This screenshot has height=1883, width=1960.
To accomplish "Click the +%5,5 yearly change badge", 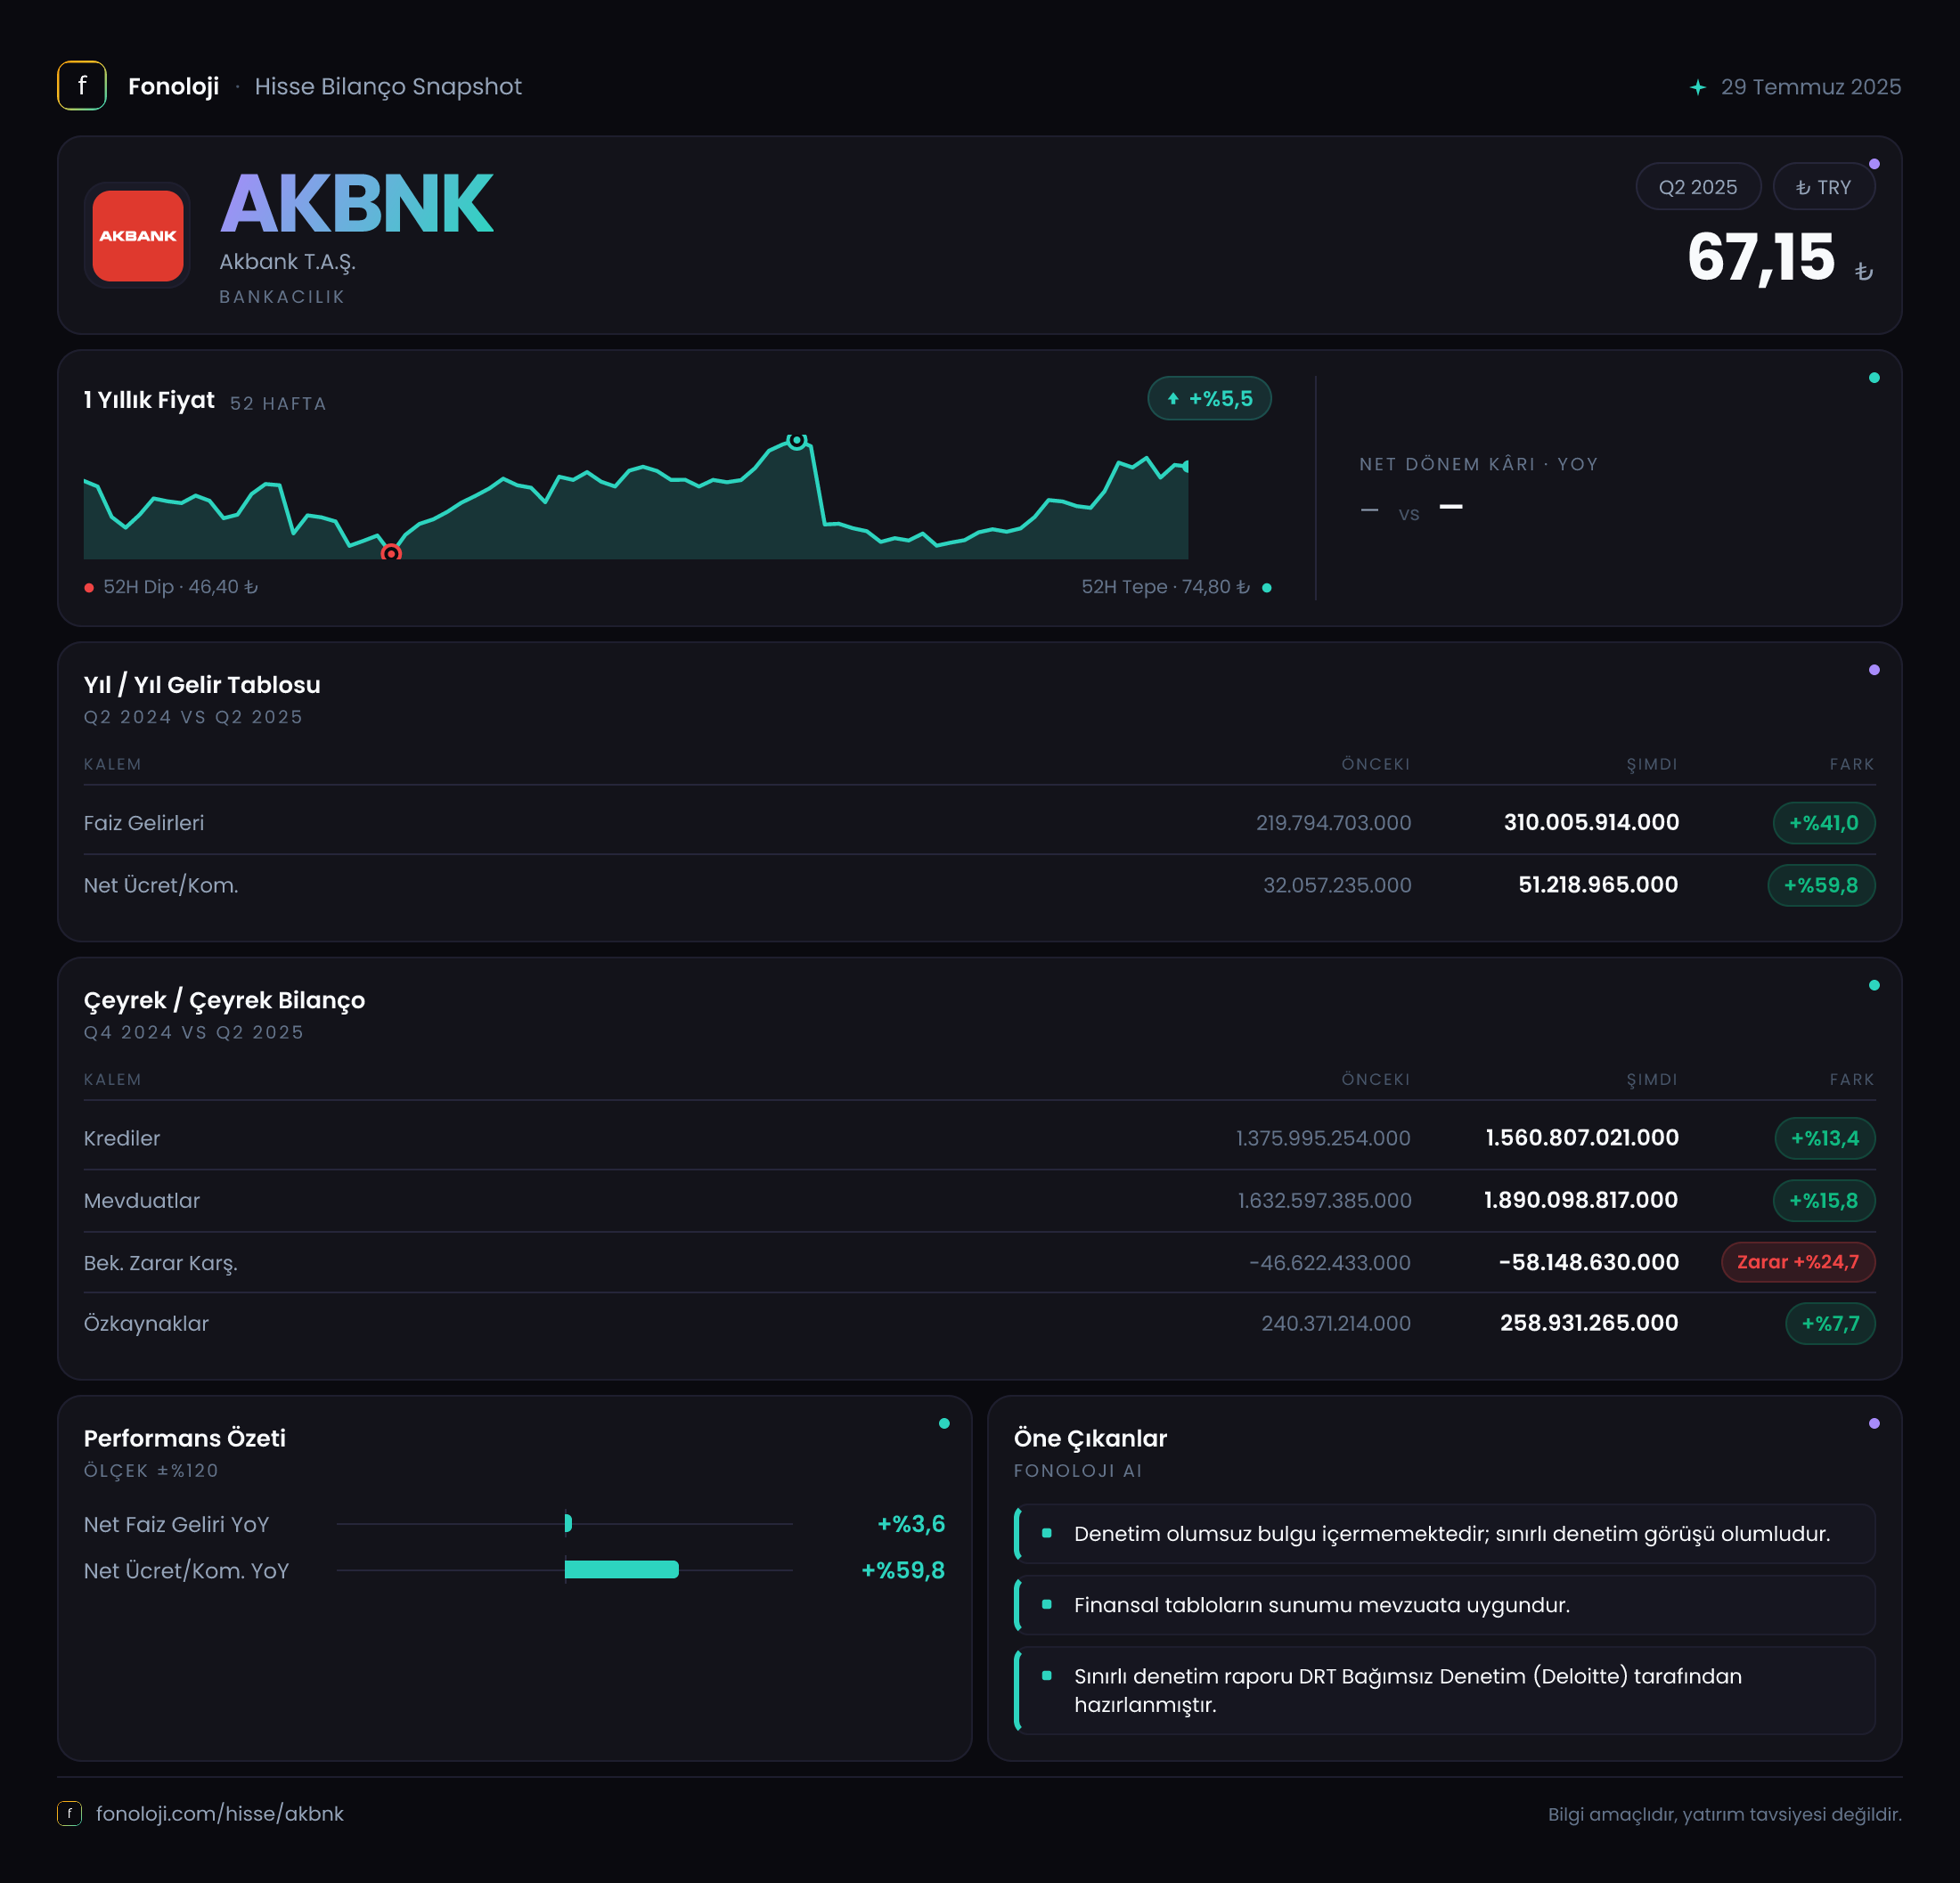I will pos(1210,399).
